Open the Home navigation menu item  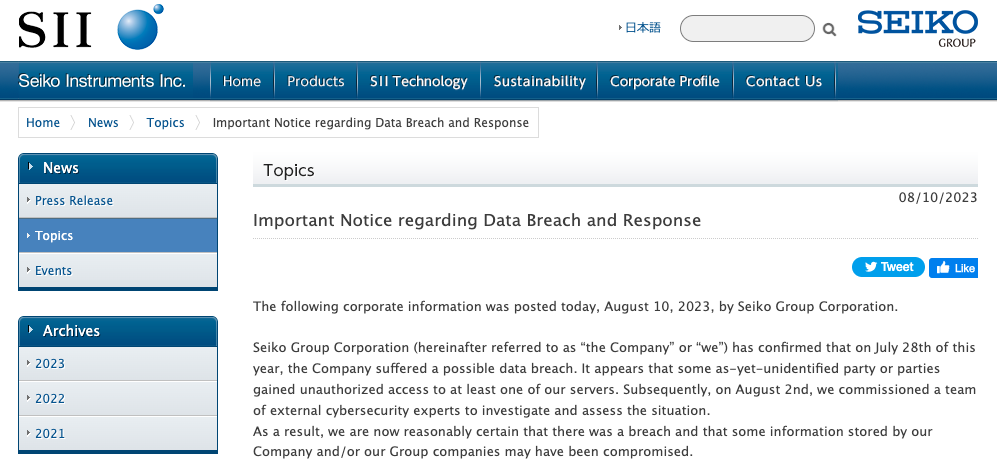(x=242, y=81)
